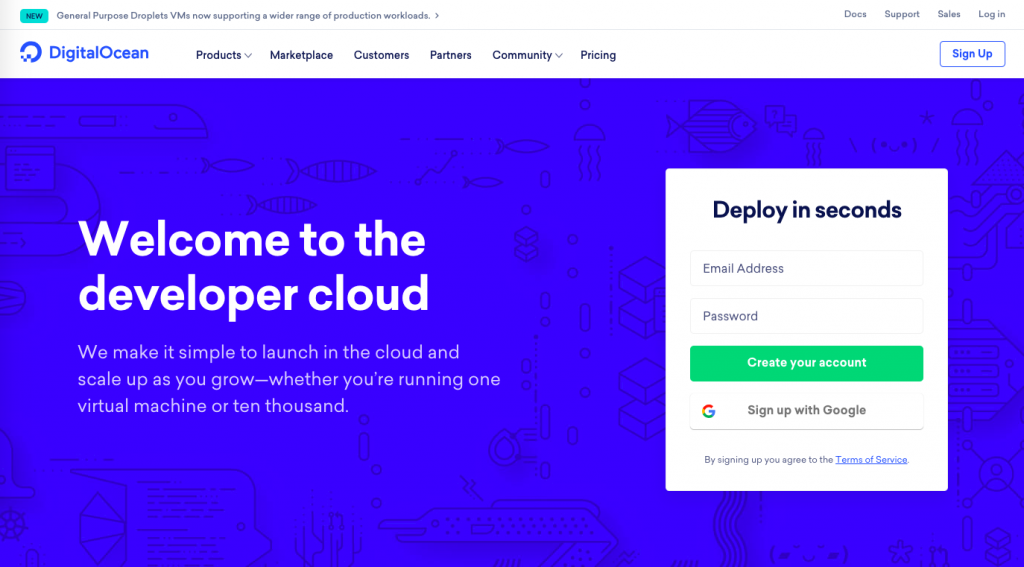Screen dimensions: 1024x567
Task: Open the Support link
Action: point(902,14)
